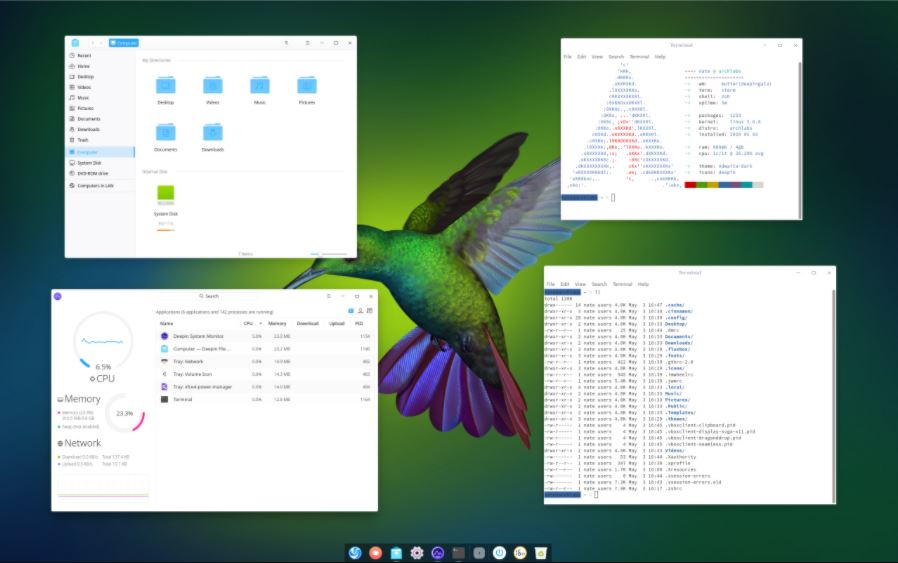The height and width of the screenshot is (563, 898).
Task: Click the Memory usage ring in System Monitor
Action: [125, 412]
